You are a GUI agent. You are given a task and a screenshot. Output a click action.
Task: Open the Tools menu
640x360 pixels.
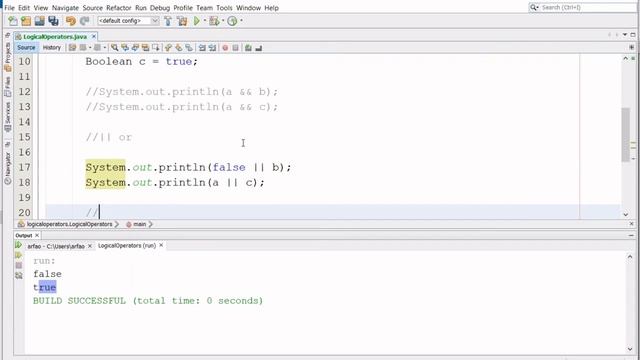click(224, 8)
